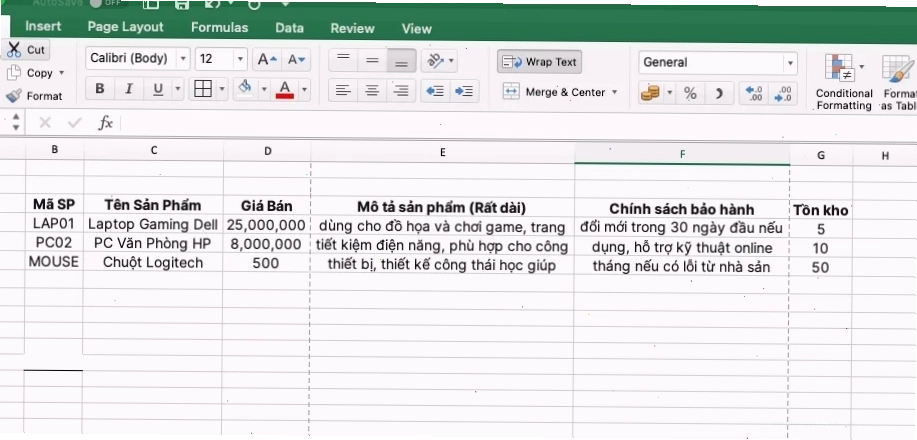The height and width of the screenshot is (440, 917).
Task: Open the borders dropdown arrow
Action: point(222,89)
